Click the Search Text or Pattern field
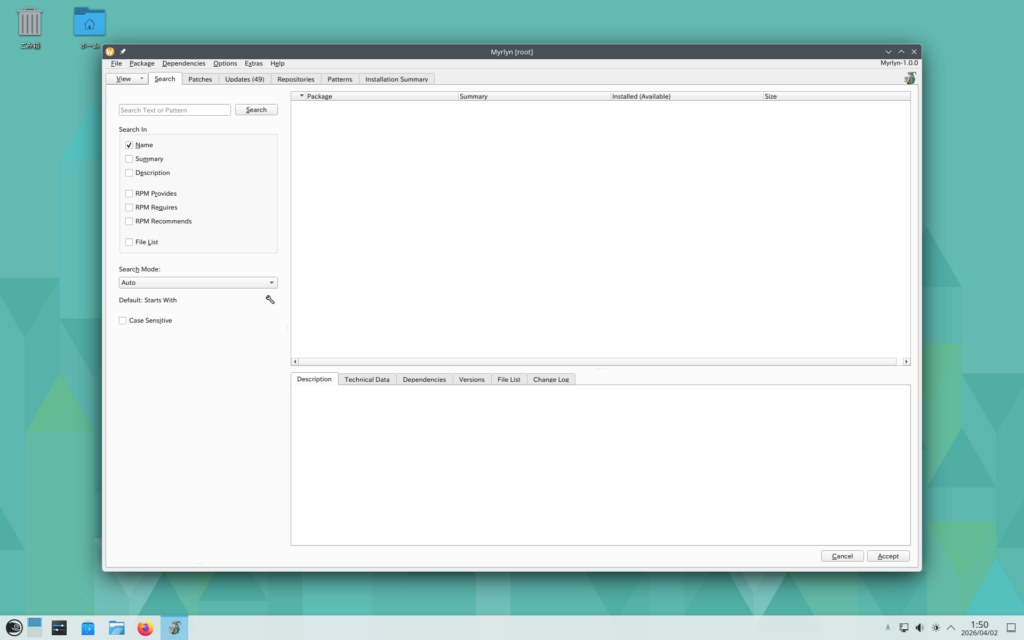Viewport: 1024px width, 640px height. [x=175, y=110]
